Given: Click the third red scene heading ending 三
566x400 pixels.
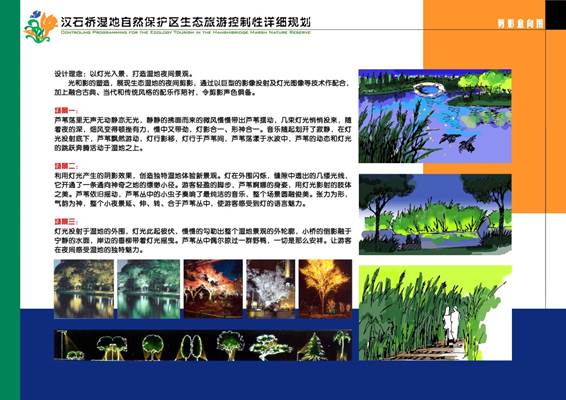Looking at the screenshot, I should pos(66,222).
